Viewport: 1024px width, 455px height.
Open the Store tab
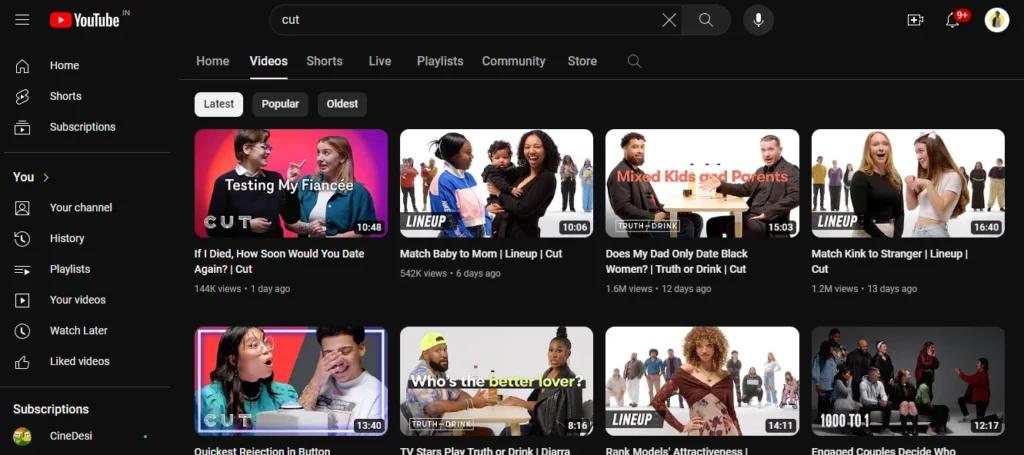(582, 61)
